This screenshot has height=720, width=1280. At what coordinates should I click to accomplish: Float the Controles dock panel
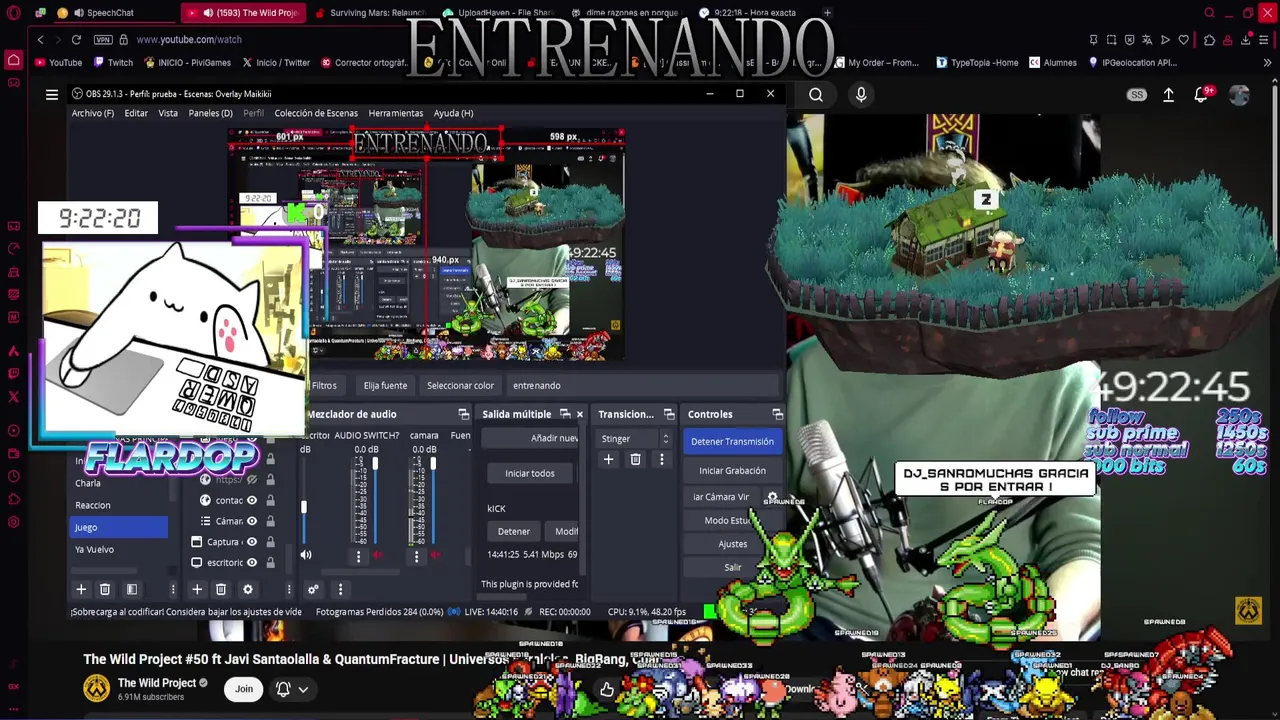(x=777, y=414)
